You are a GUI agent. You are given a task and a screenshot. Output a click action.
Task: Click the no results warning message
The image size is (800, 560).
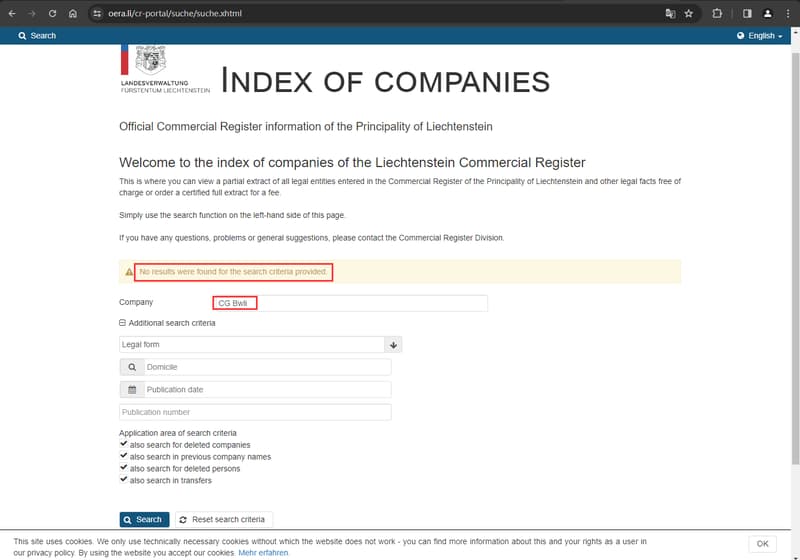233,272
